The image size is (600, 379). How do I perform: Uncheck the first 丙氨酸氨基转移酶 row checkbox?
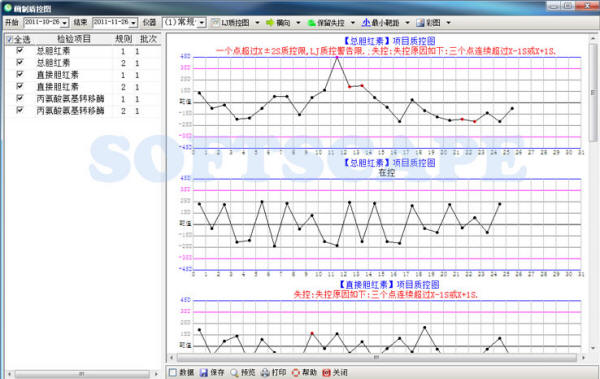coord(20,98)
